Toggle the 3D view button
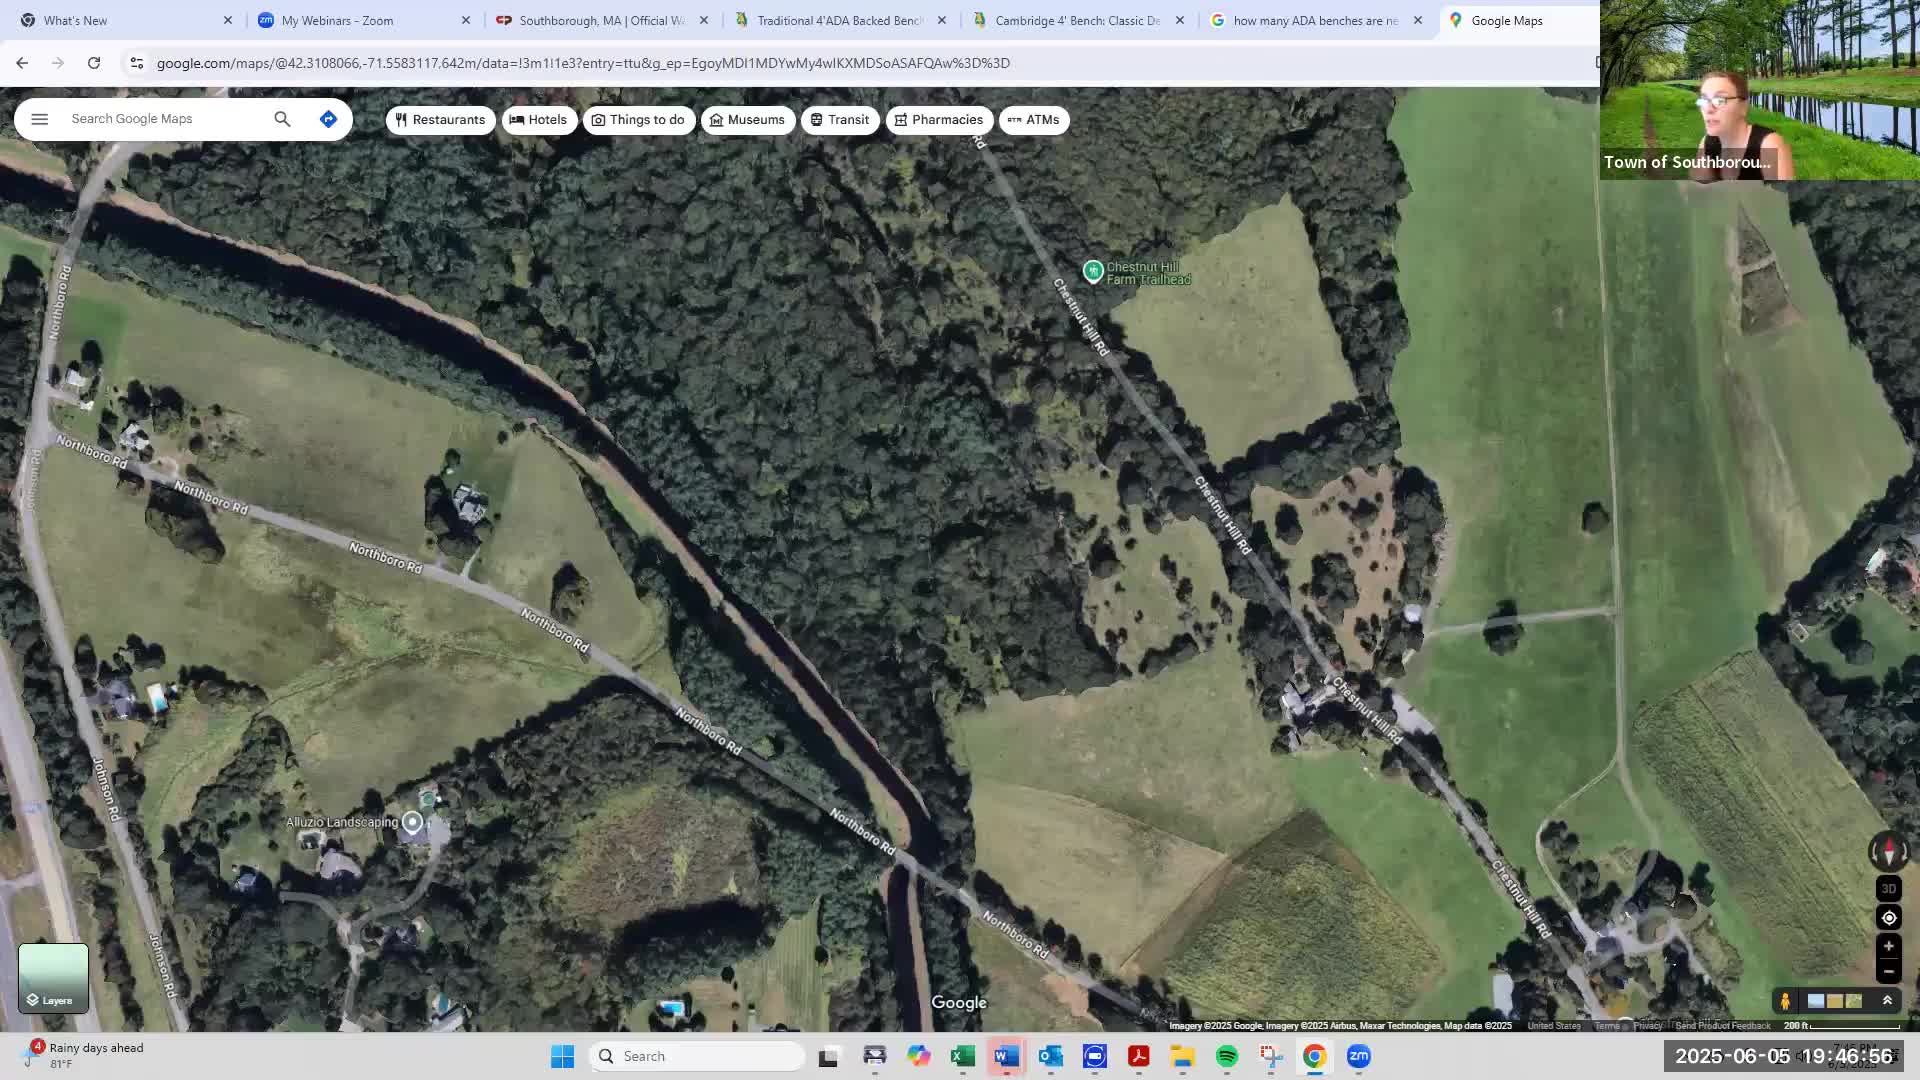The height and width of the screenshot is (1080, 1920). pyautogui.click(x=1888, y=888)
